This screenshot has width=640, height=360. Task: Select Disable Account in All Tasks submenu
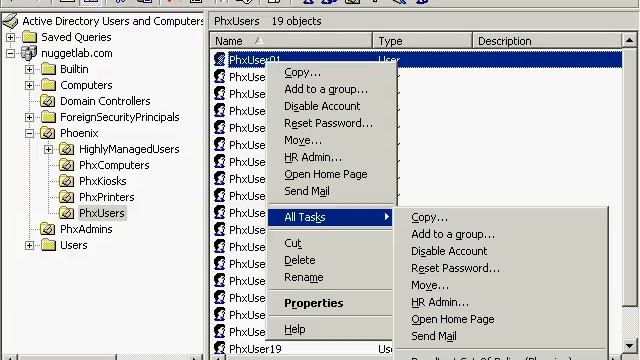(x=449, y=251)
